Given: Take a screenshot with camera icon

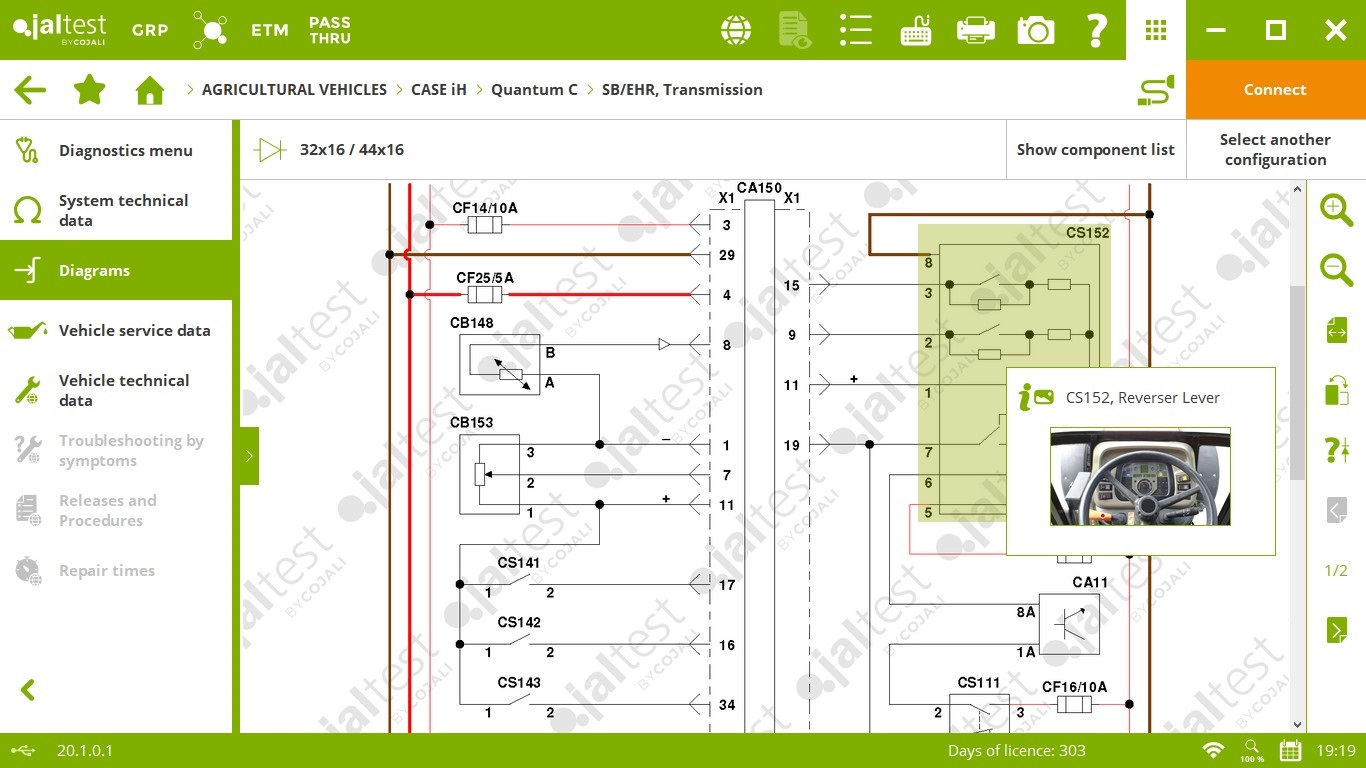Looking at the screenshot, I should tap(1036, 30).
